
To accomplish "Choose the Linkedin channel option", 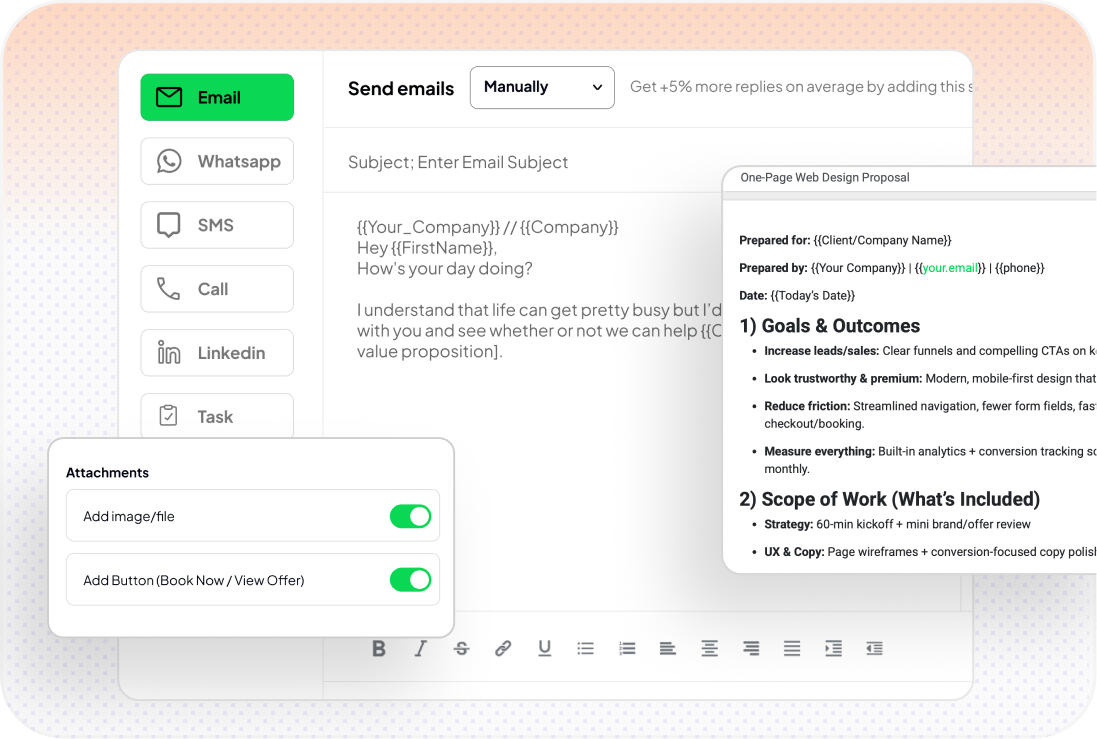I will coord(217,353).
